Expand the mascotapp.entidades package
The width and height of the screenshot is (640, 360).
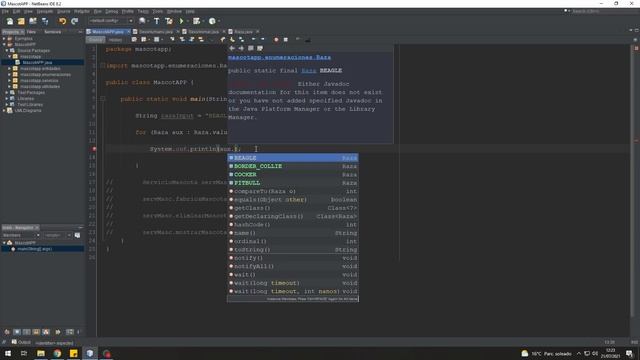[x=10, y=69]
